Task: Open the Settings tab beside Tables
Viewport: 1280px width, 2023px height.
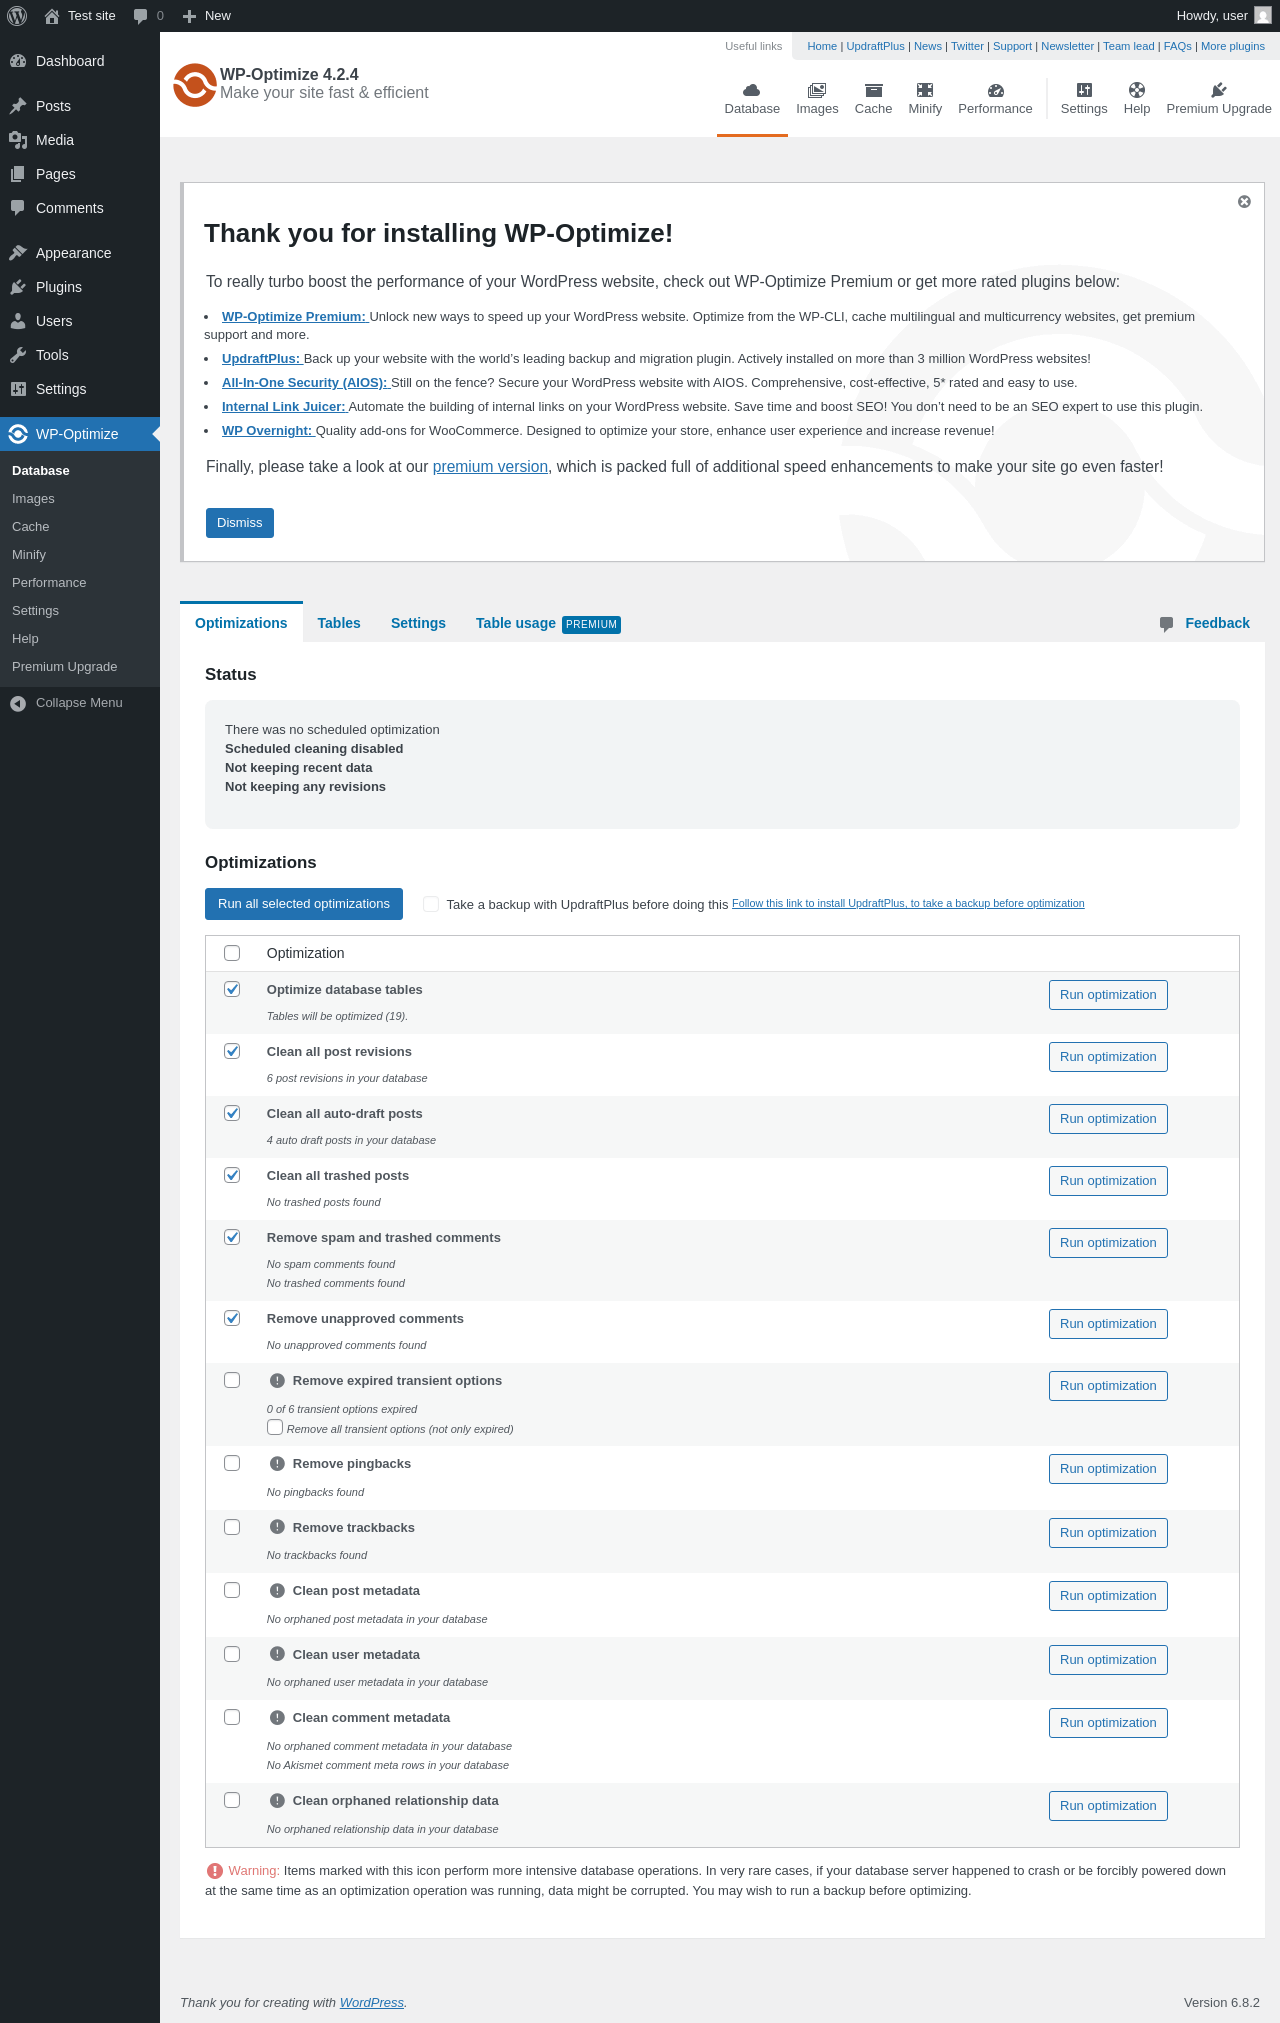Action: [x=418, y=623]
